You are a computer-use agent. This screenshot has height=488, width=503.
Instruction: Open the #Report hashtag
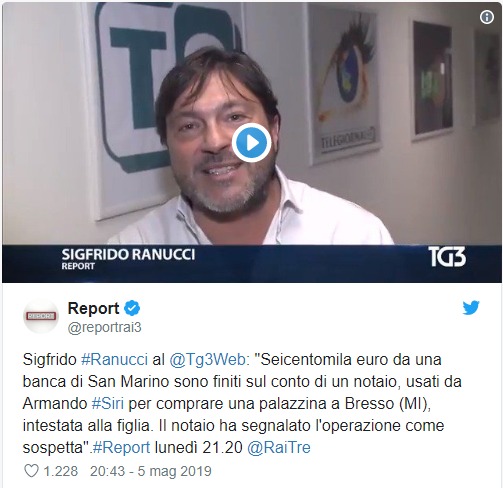pyautogui.click(x=121, y=448)
